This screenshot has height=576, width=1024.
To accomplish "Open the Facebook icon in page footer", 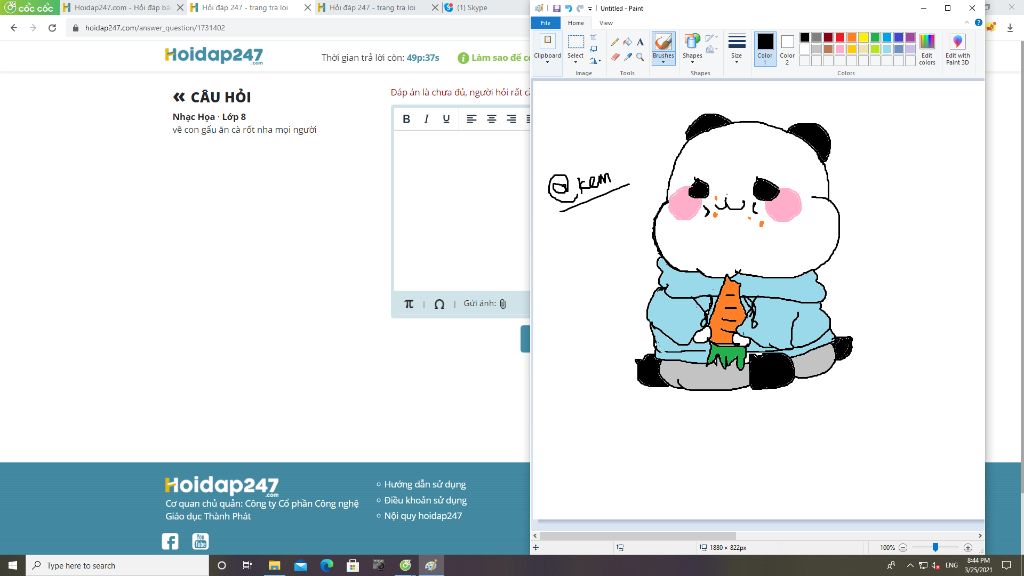I will pyautogui.click(x=170, y=541).
